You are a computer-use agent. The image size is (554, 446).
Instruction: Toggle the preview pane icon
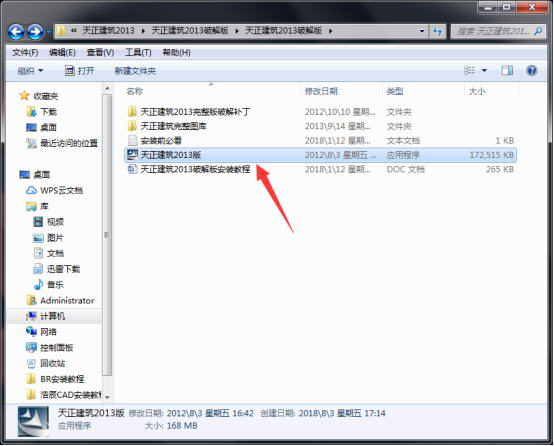click(507, 70)
